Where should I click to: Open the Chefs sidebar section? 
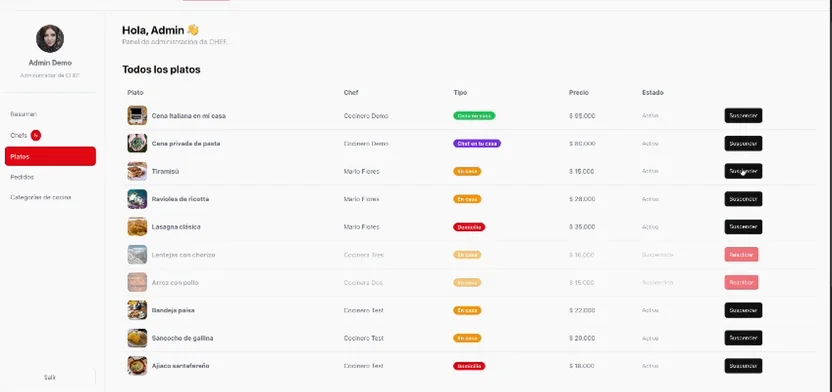(x=19, y=135)
